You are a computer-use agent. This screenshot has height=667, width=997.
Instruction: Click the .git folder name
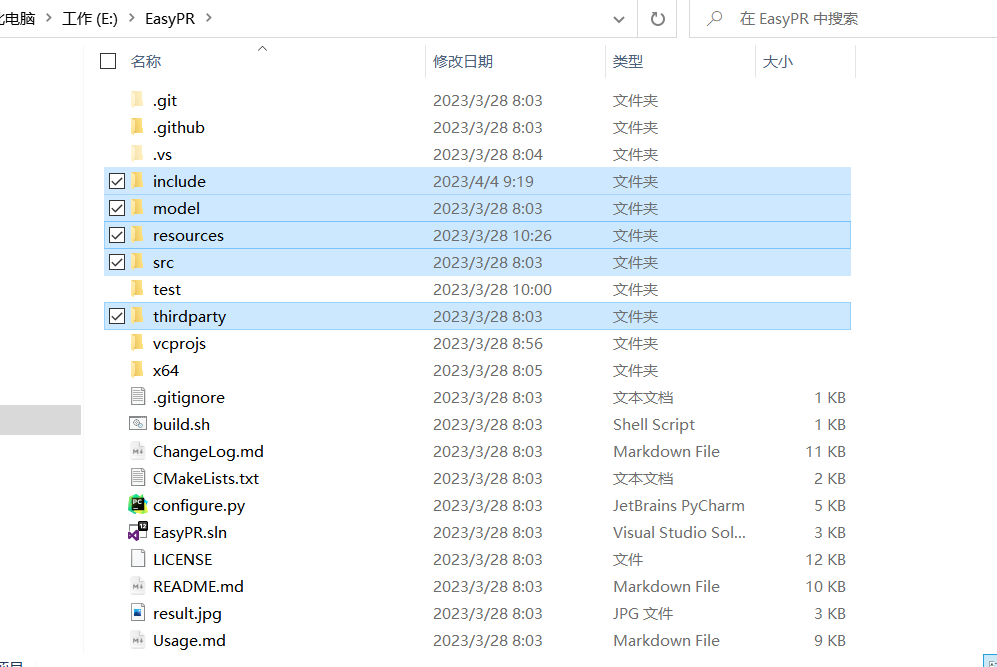coord(165,101)
